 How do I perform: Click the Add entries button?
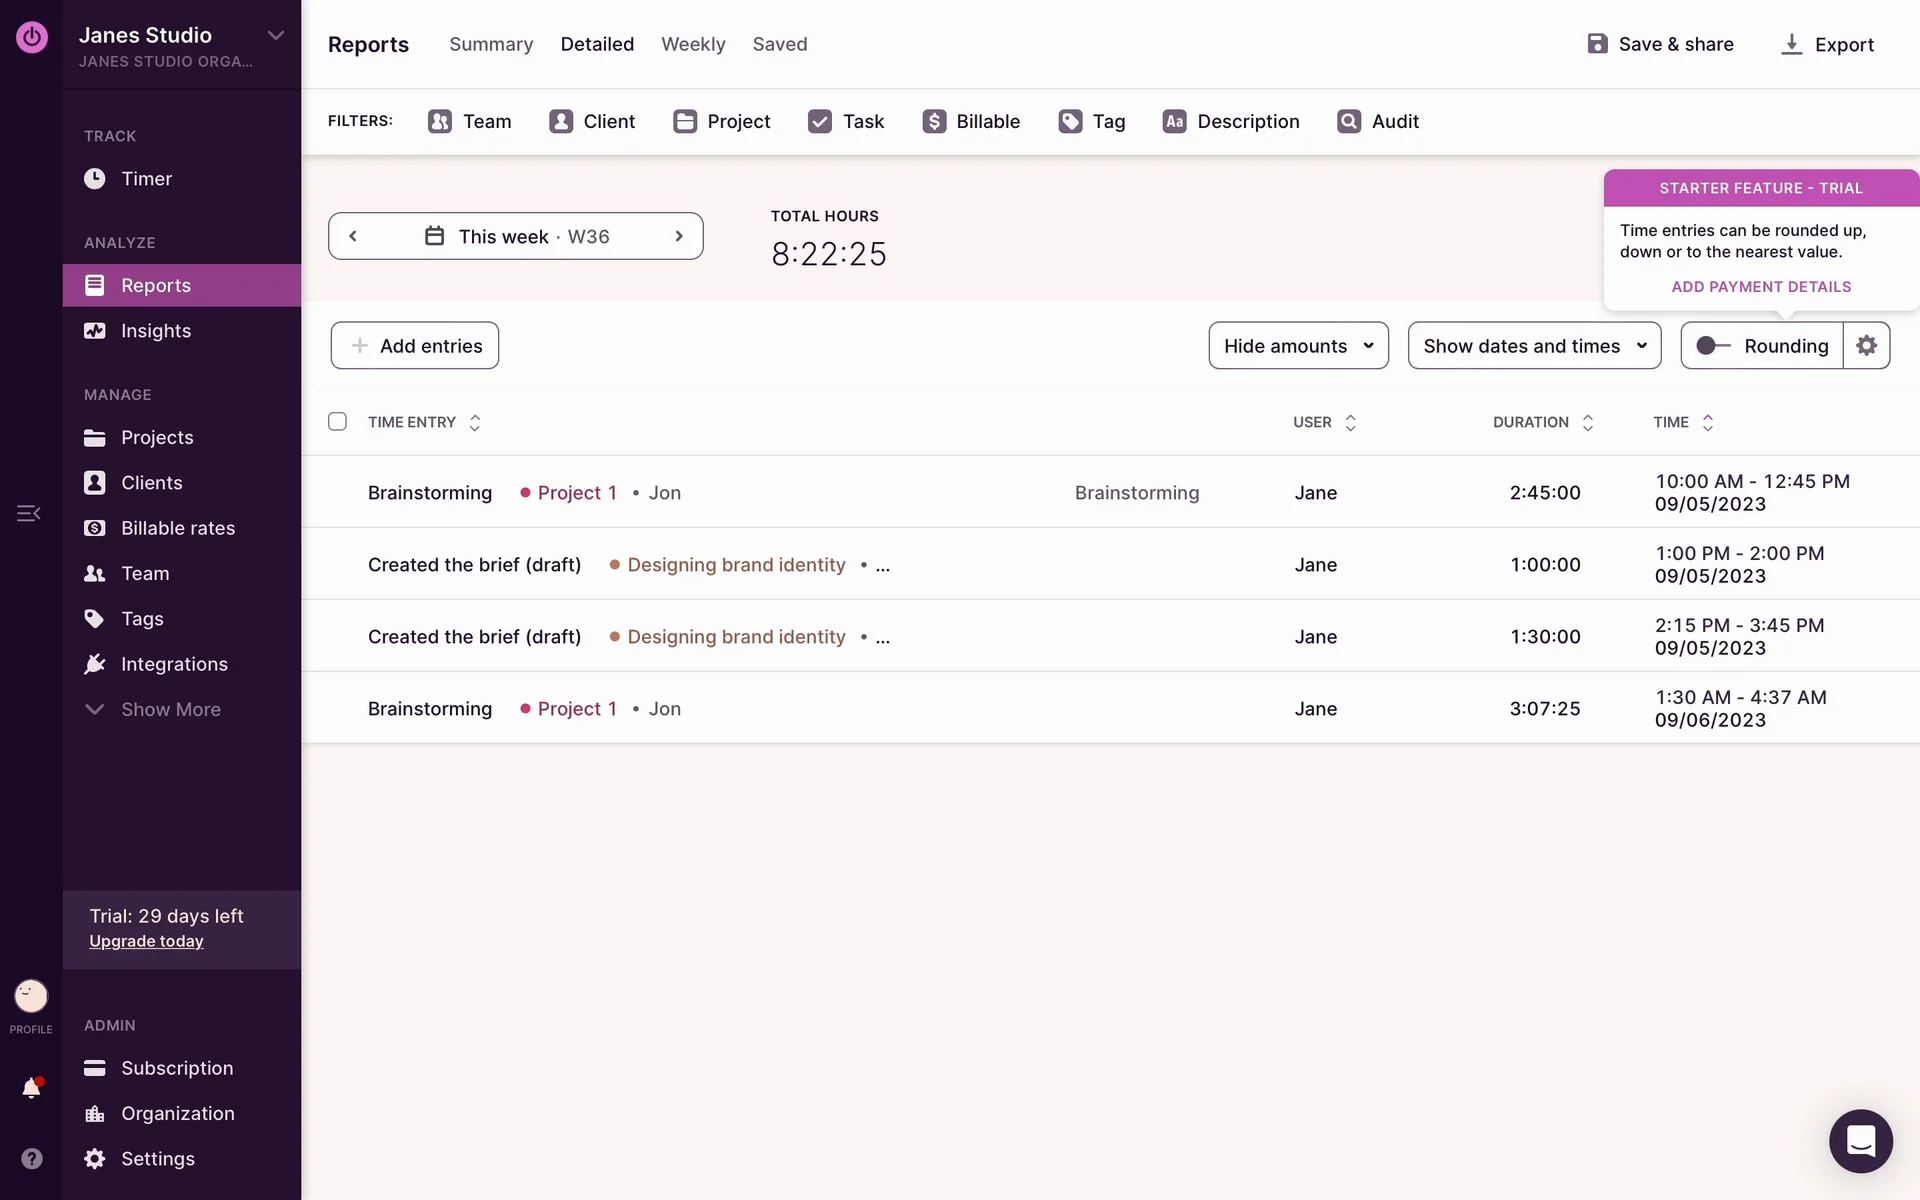[x=414, y=345]
